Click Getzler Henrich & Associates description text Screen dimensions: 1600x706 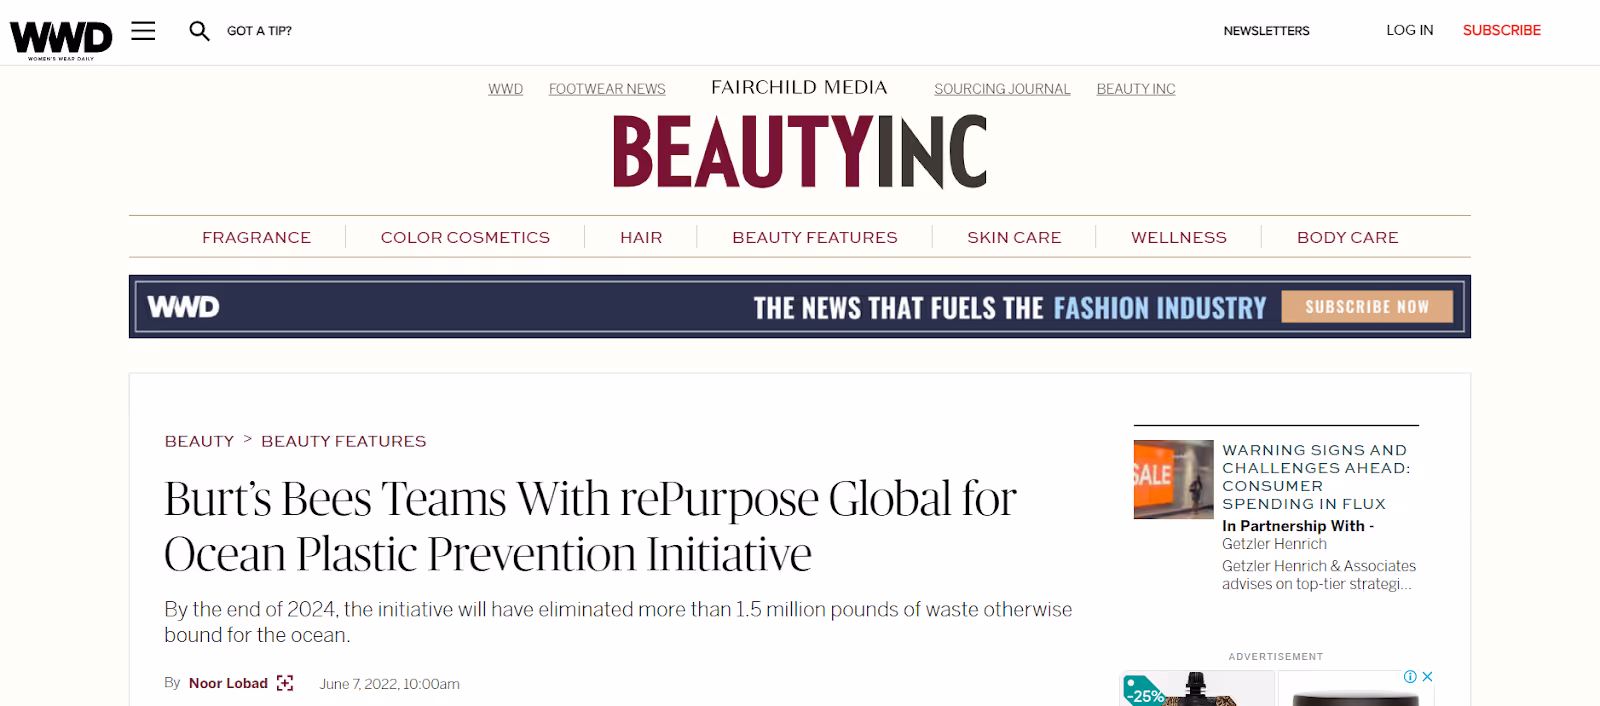[x=1319, y=575]
